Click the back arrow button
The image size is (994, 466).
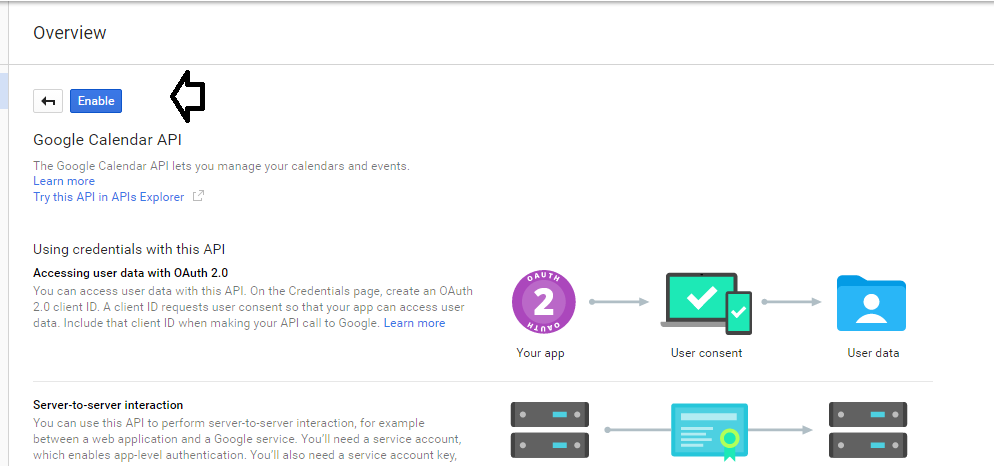pyautogui.click(x=48, y=101)
